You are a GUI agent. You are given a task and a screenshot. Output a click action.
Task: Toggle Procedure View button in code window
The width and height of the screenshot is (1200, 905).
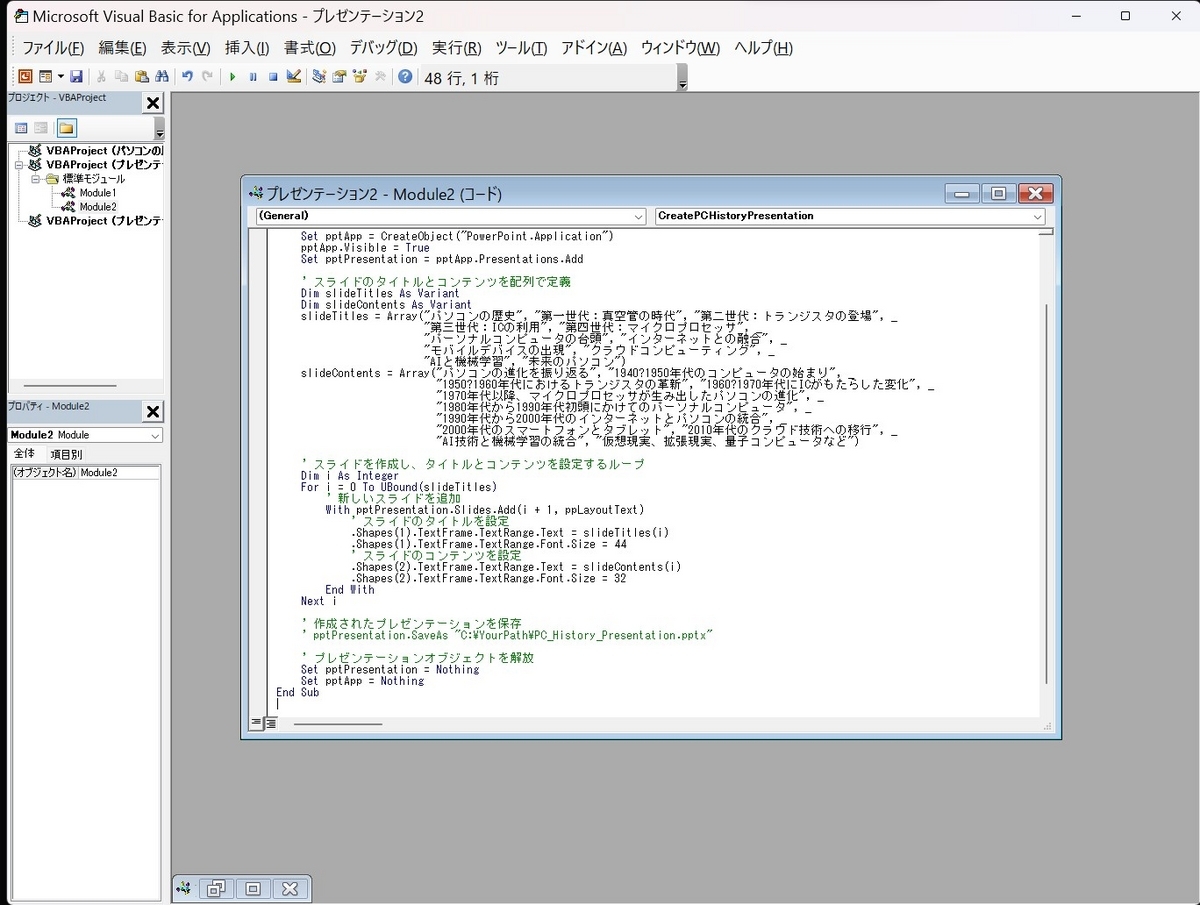click(x=256, y=723)
